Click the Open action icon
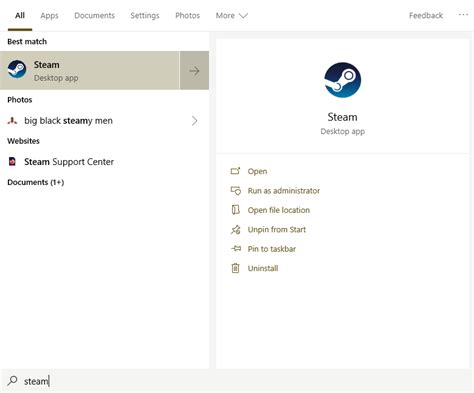Image resolution: width=474 pixels, height=393 pixels. [235, 171]
